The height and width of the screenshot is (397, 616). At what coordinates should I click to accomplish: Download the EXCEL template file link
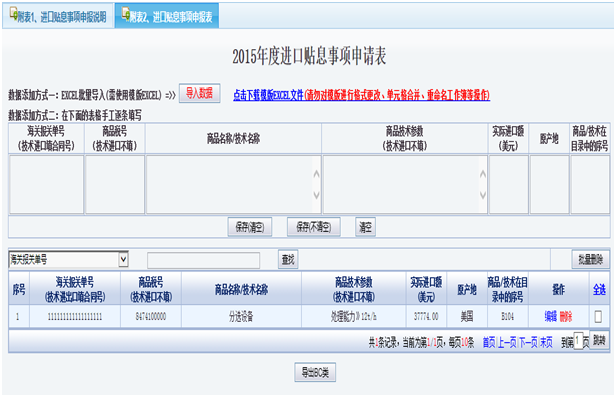click(x=361, y=95)
